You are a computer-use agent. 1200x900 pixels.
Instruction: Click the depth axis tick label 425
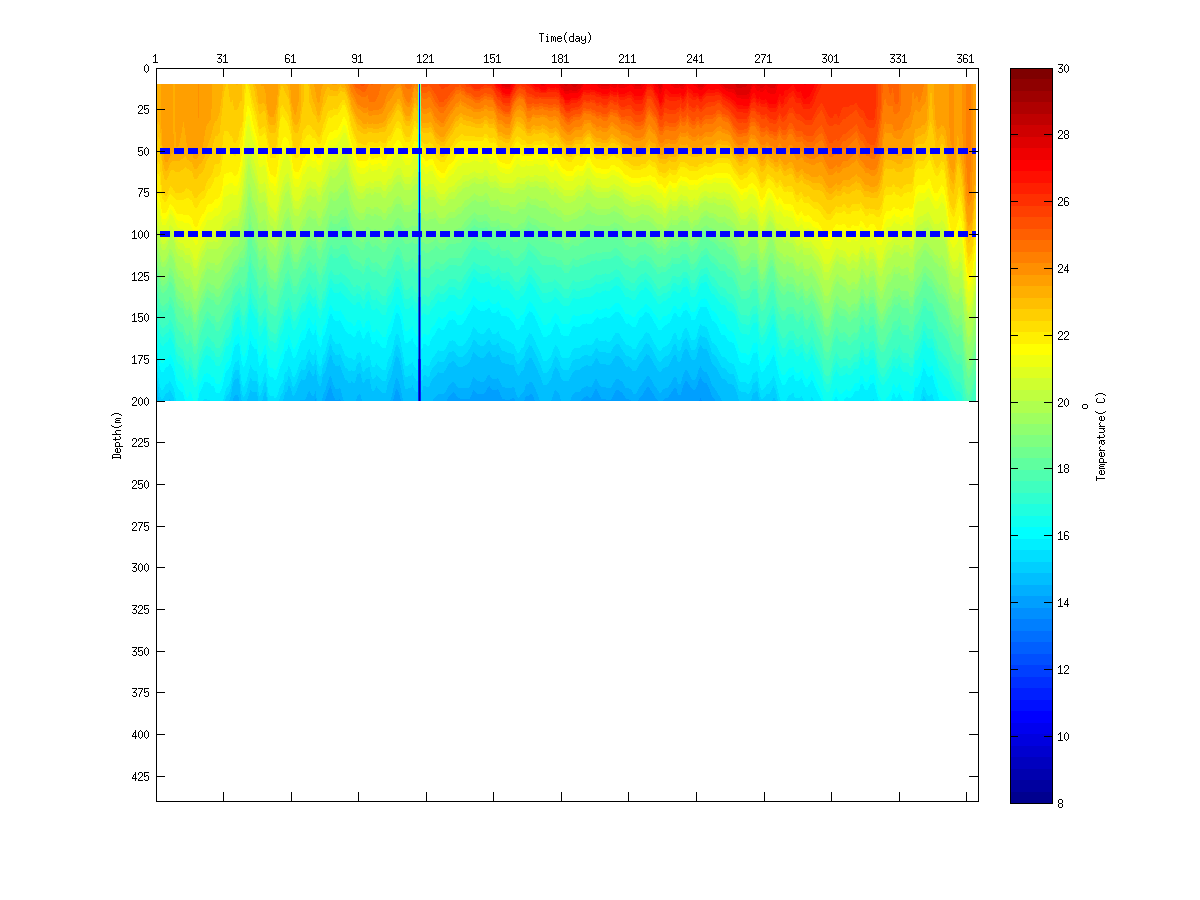point(140,776)
